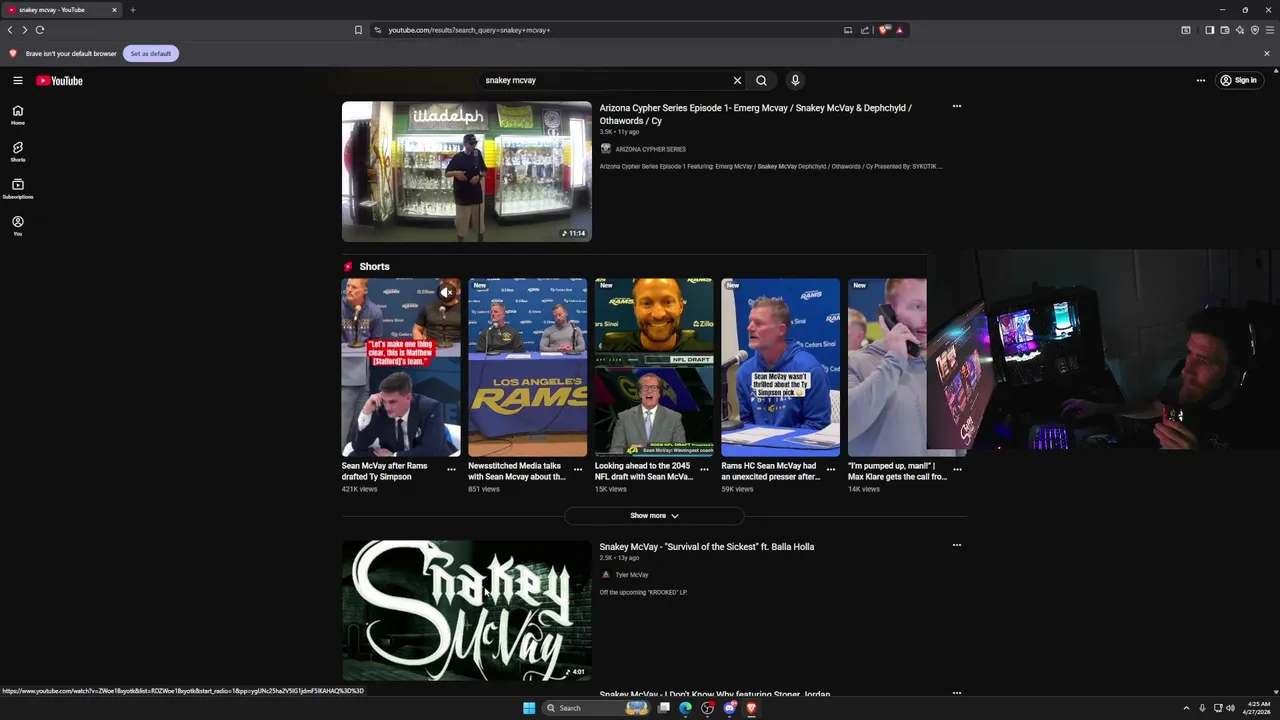Open menu for Rams HC Sean McVay short

[831, 469]
